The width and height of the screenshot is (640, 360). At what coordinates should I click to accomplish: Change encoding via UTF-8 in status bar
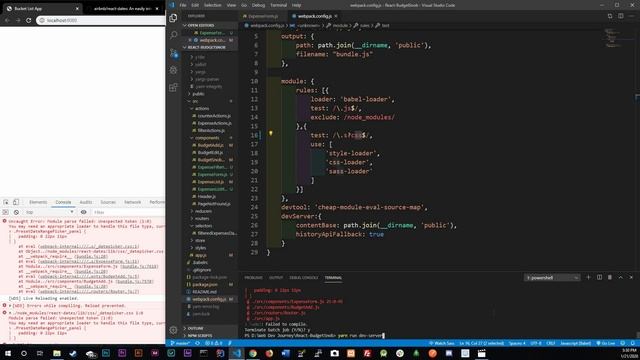[x=536, y=343]
